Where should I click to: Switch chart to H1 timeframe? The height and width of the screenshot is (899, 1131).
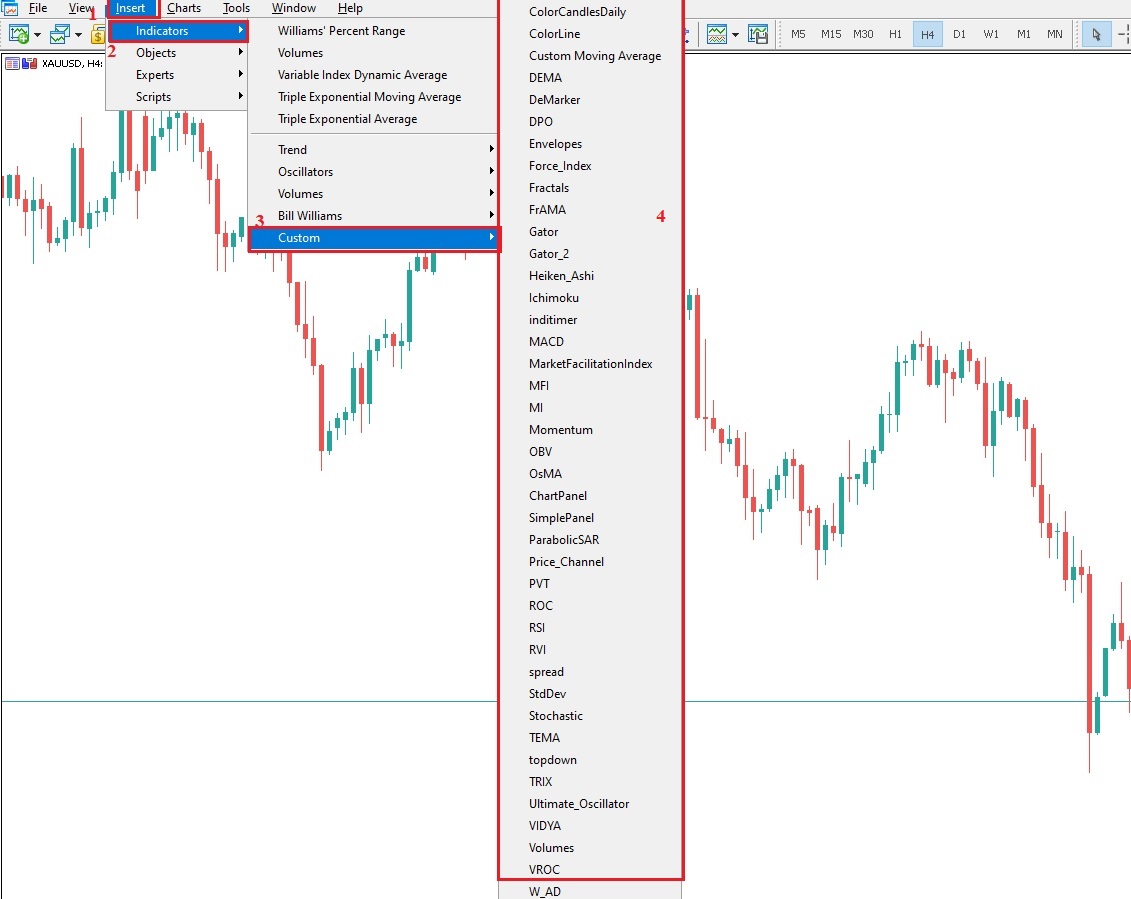point(895,34)
